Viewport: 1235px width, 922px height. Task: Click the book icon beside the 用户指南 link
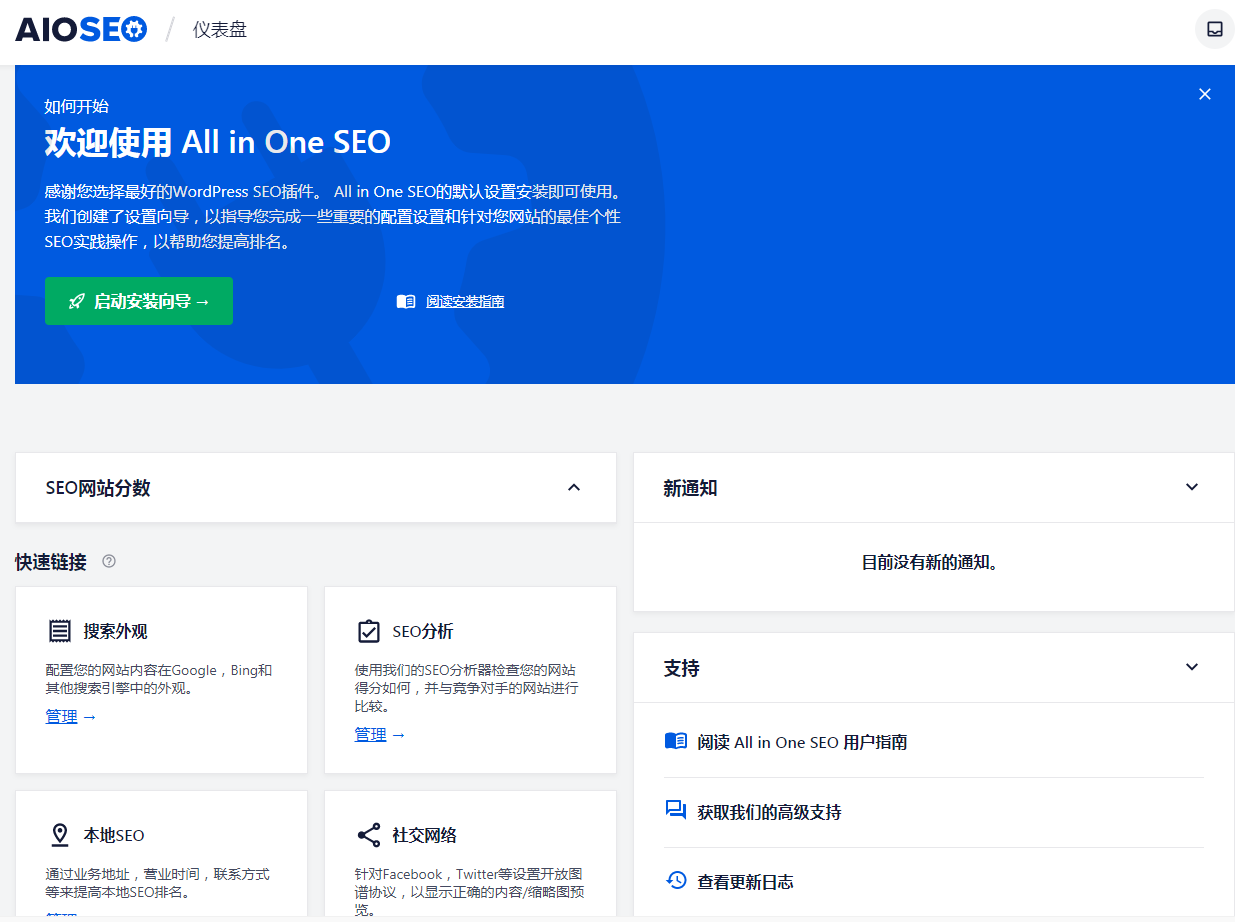(x=675, y=741)
